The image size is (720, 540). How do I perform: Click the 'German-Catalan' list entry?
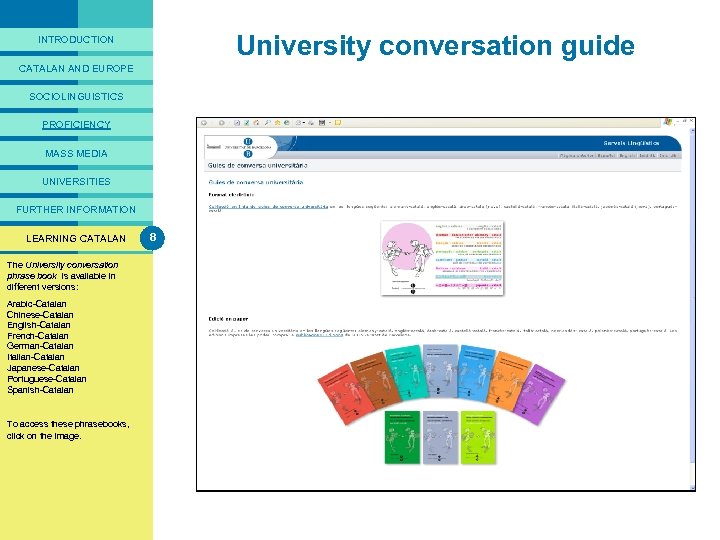(x=40, y=346)
